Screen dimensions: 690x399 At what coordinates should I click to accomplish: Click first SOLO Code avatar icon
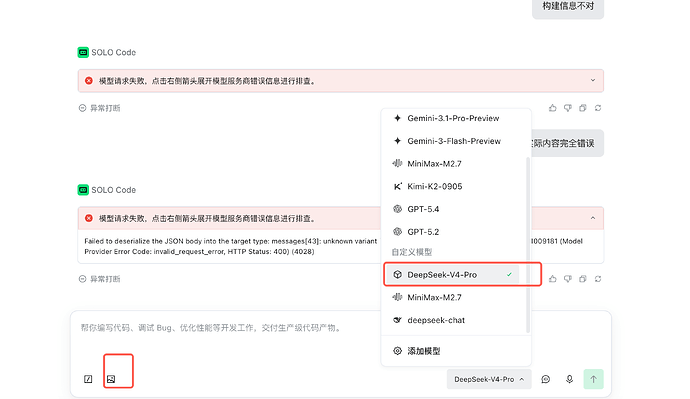tap(83, 52)
